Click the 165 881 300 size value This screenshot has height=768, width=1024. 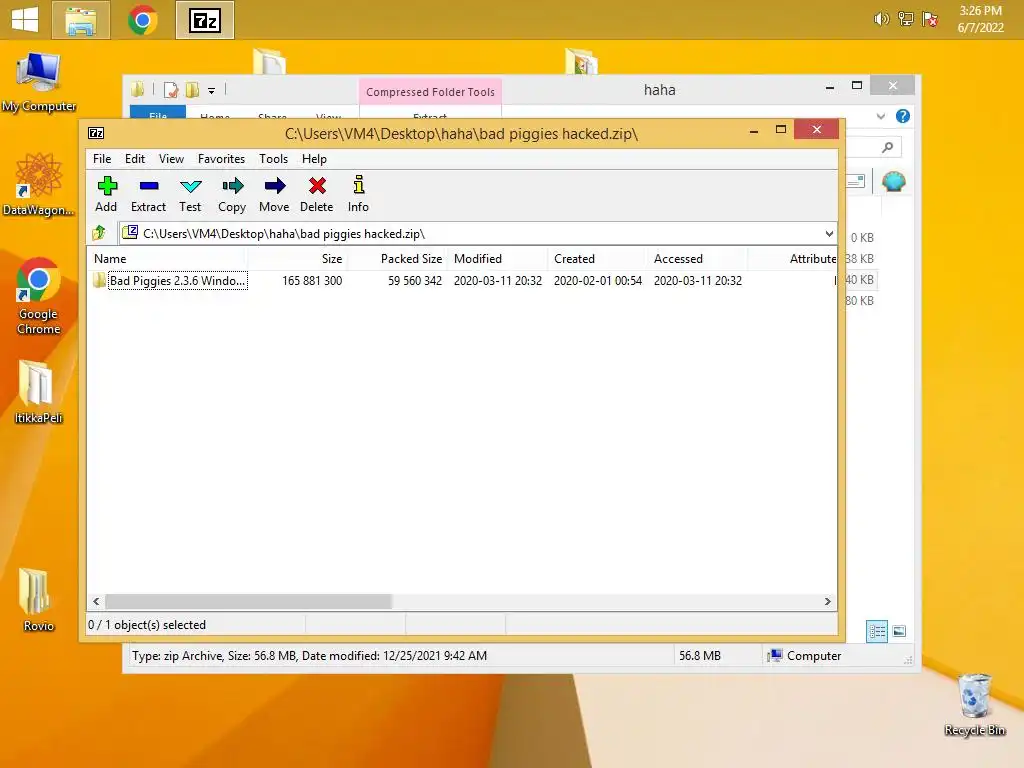(312, 281)
